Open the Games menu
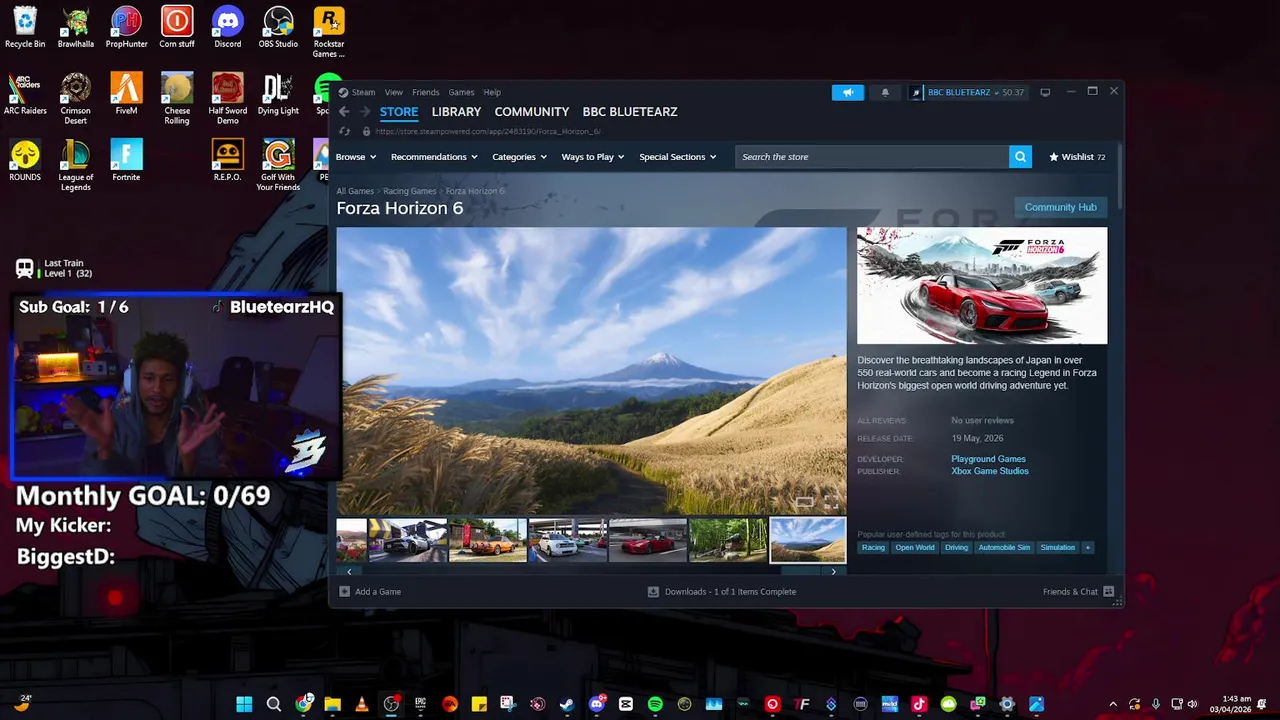 461,92
